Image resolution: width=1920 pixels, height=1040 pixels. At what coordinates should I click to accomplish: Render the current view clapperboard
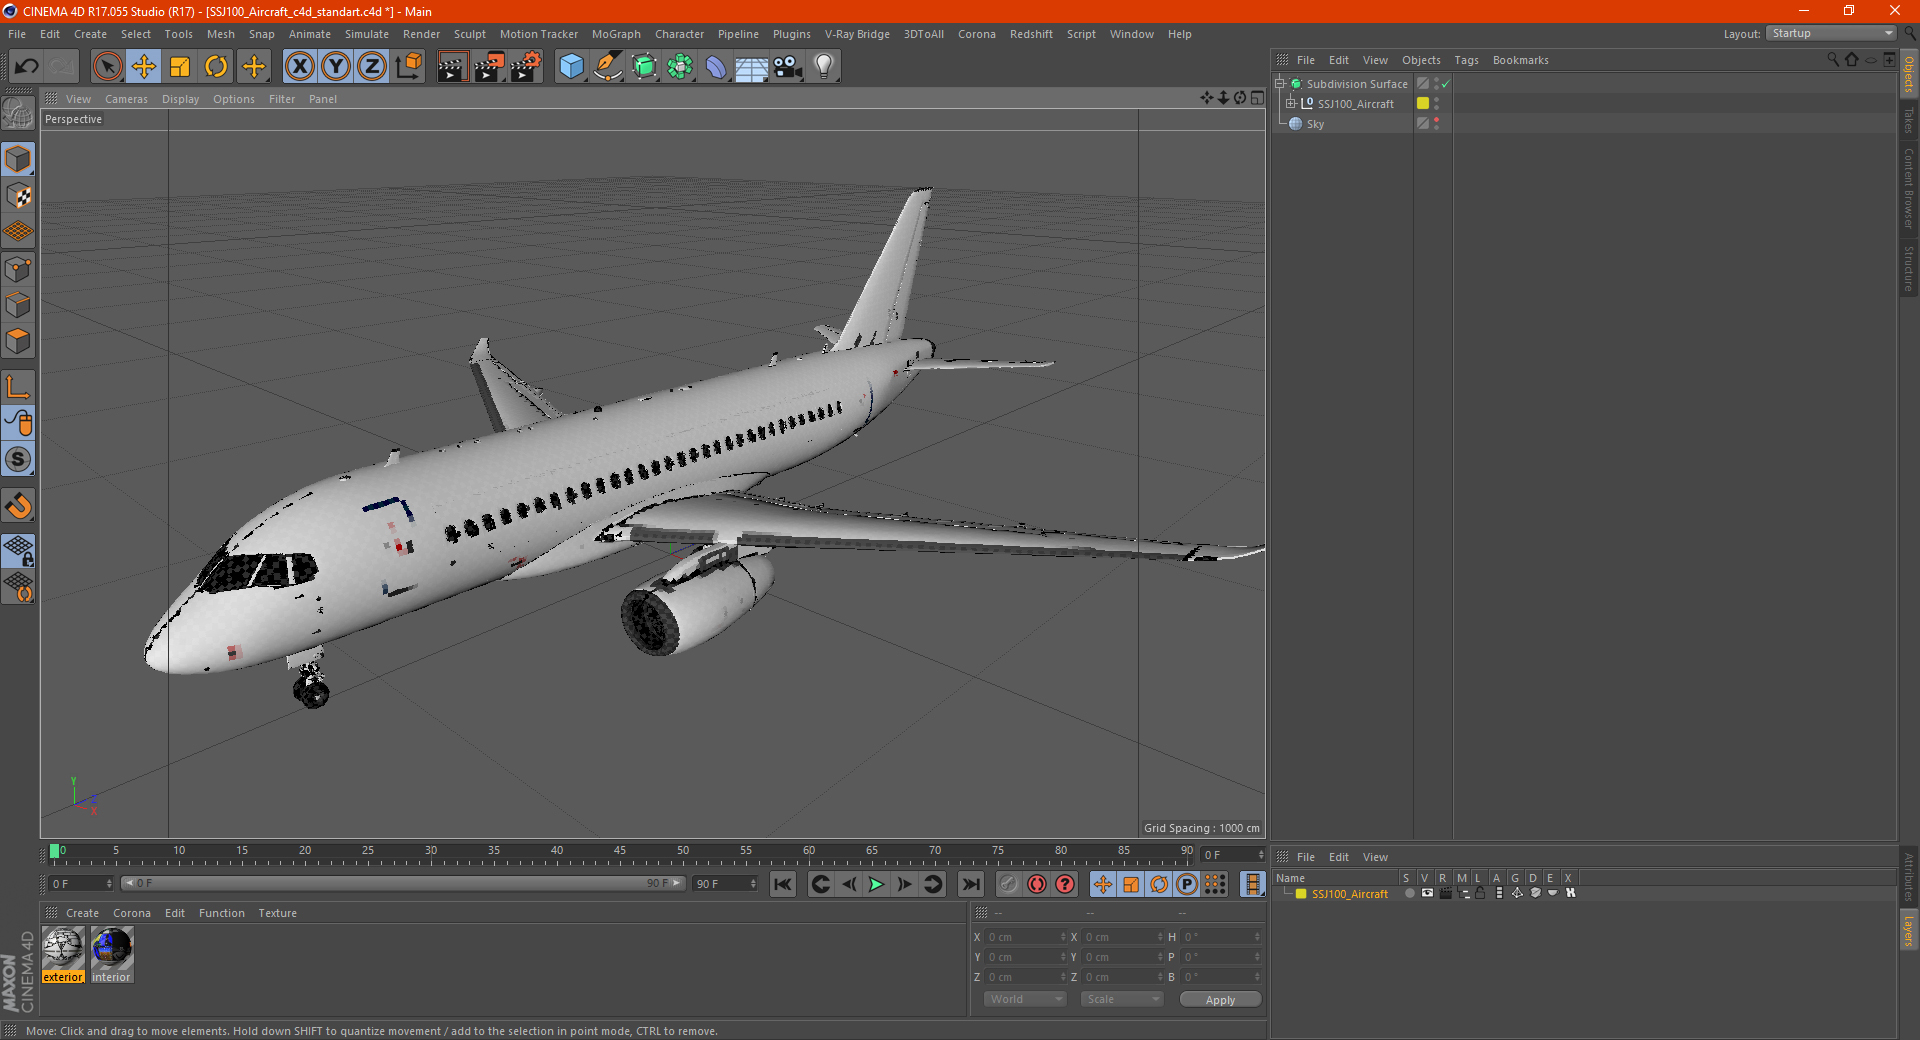click(x=452, y=67)
